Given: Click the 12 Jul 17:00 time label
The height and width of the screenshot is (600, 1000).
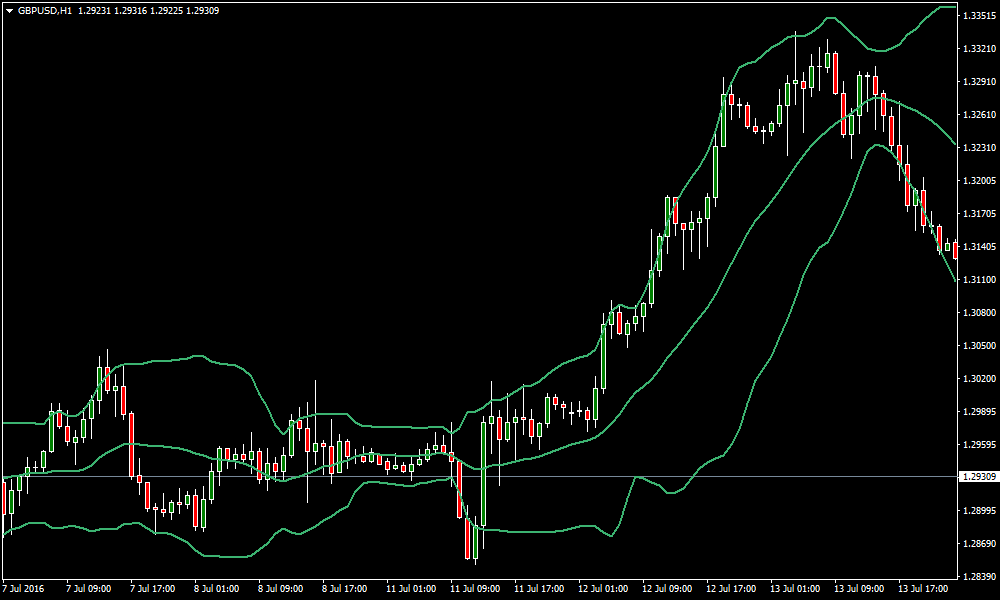Looking at the screenshot, I should click(x=729, y=589).
